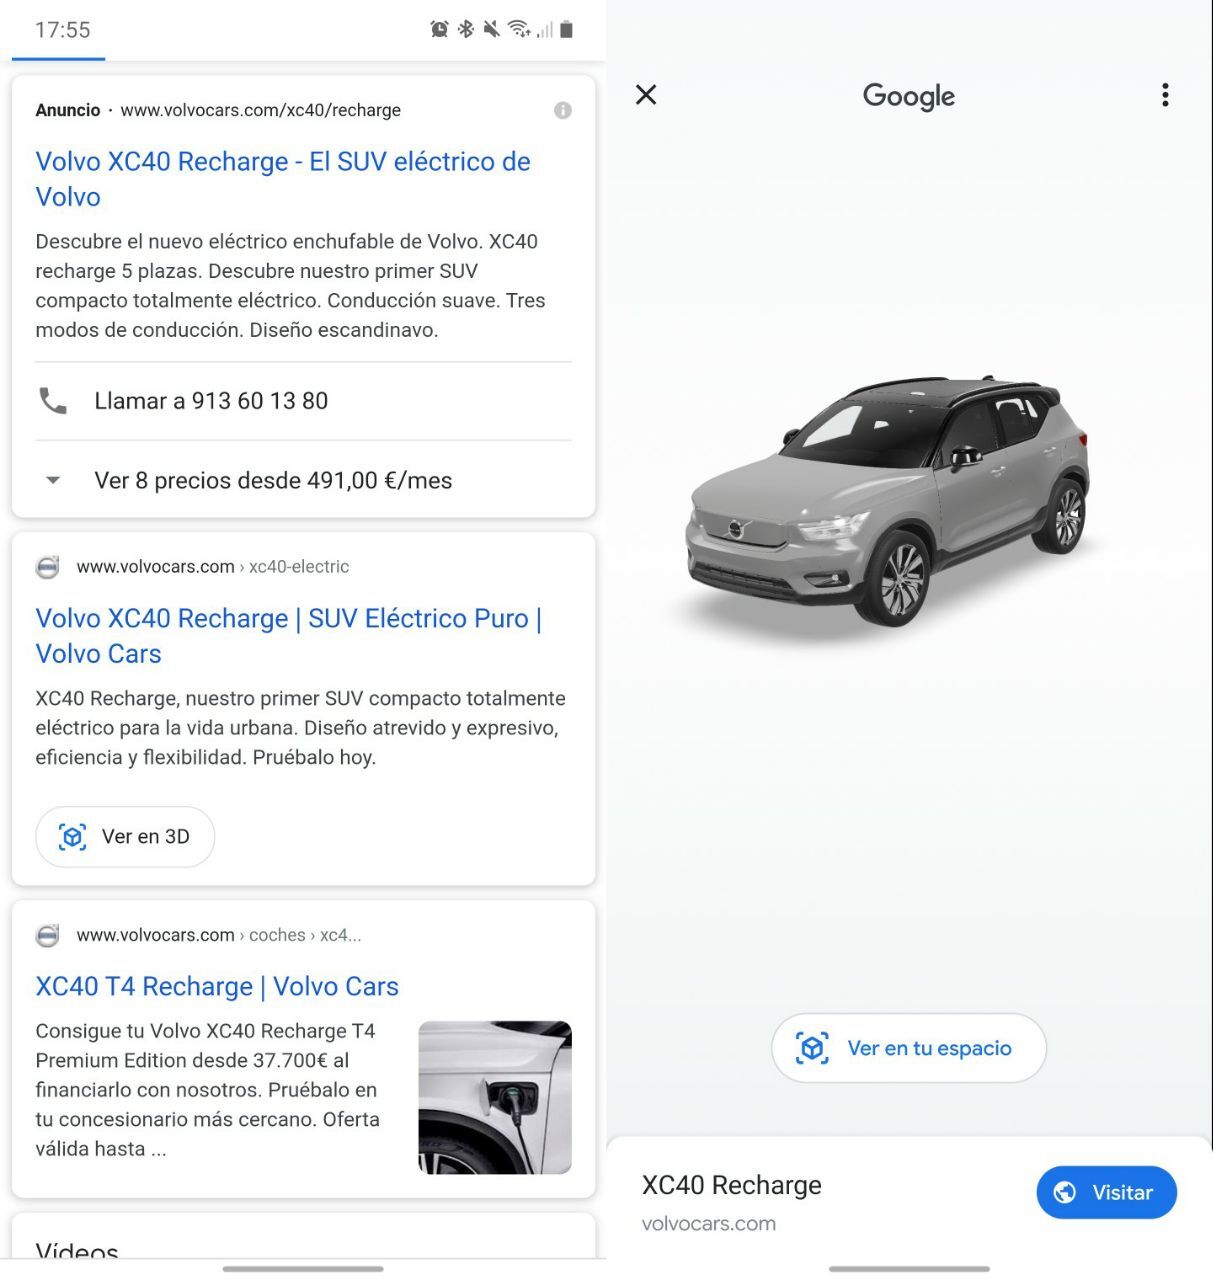The height and width of the screenshot is (1280, 1213).
Task: Expand the prices dropdown arrow
Action: [53, 481]
